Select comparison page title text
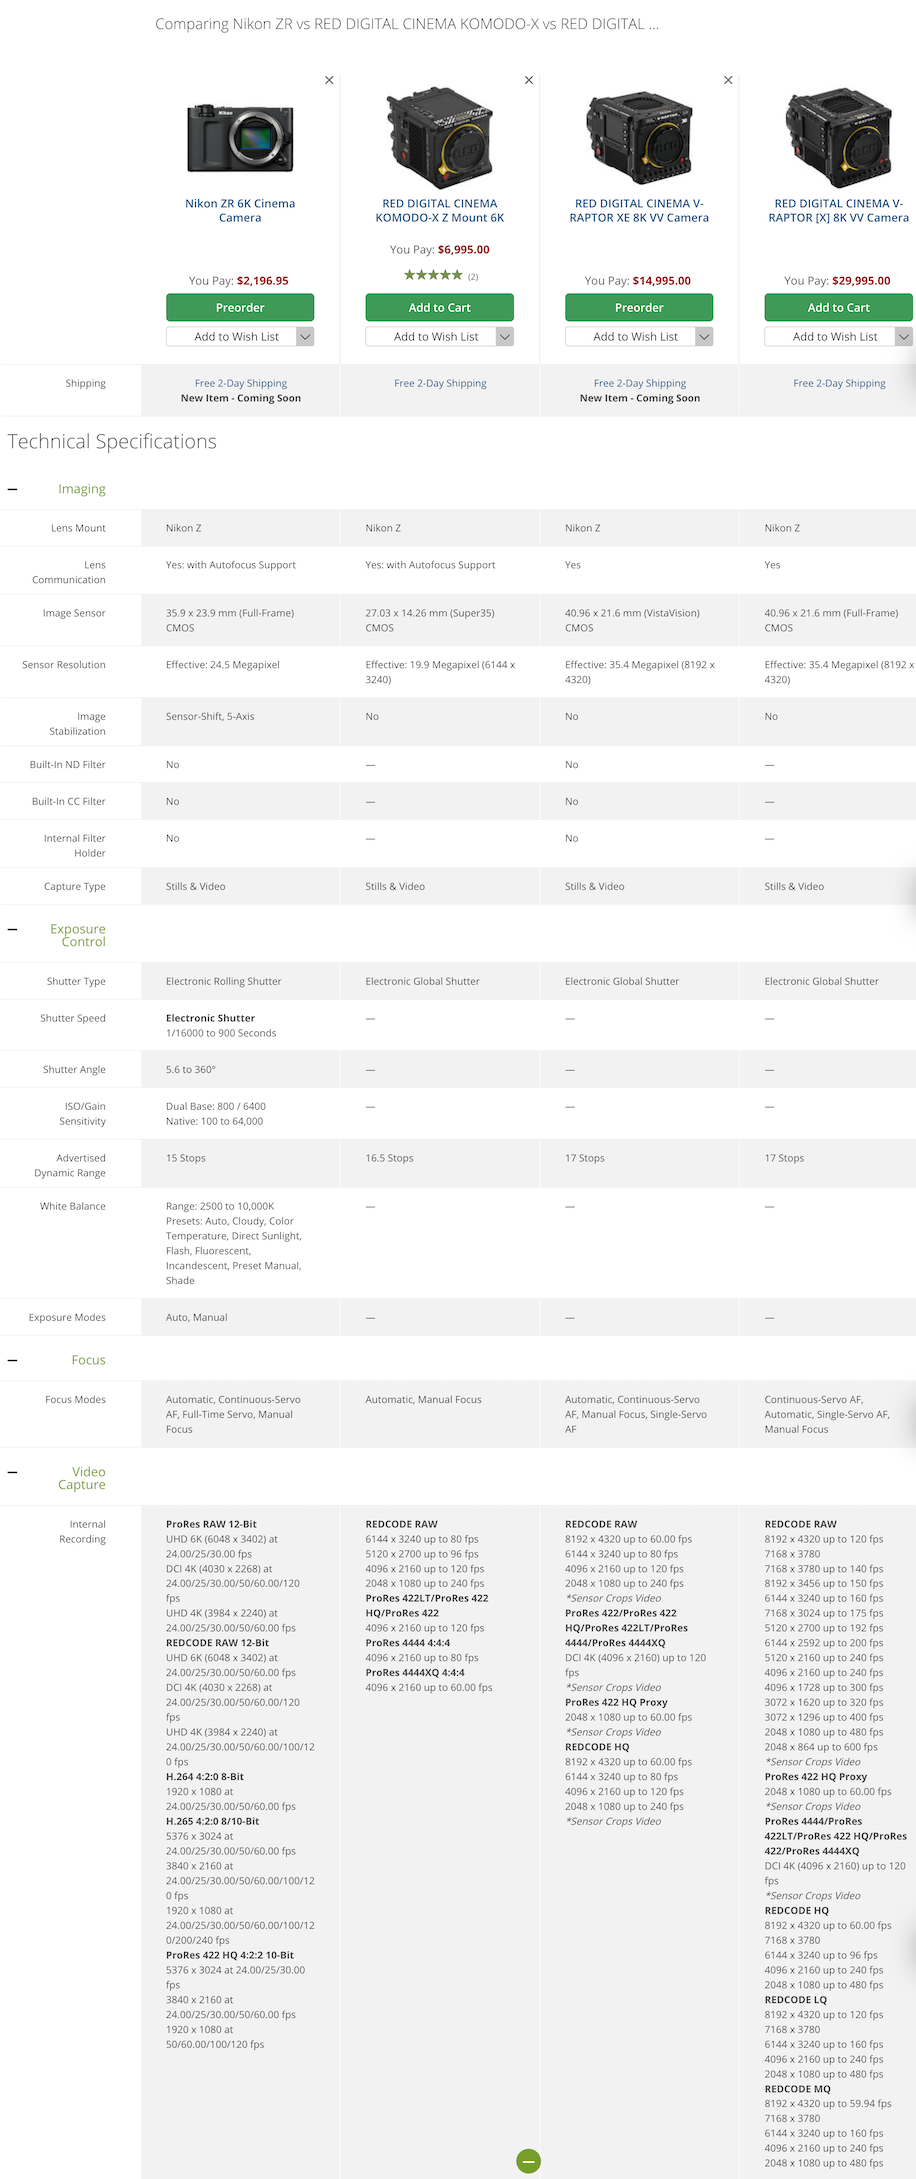The image size is (916, 2179). 407,24
